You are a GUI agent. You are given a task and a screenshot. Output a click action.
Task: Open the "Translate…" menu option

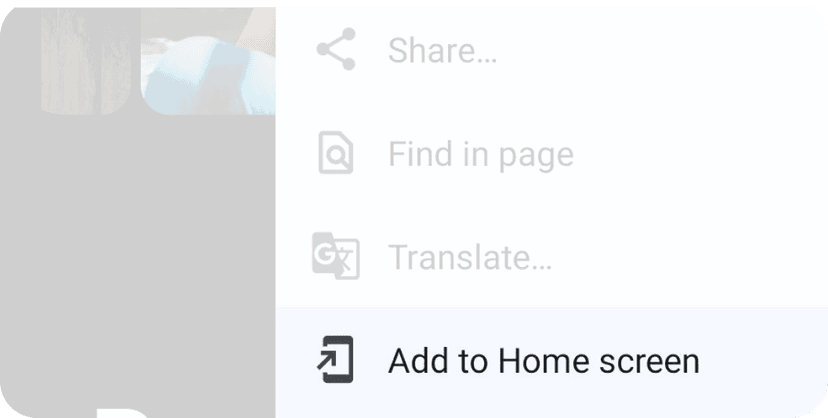coord(470,257)
